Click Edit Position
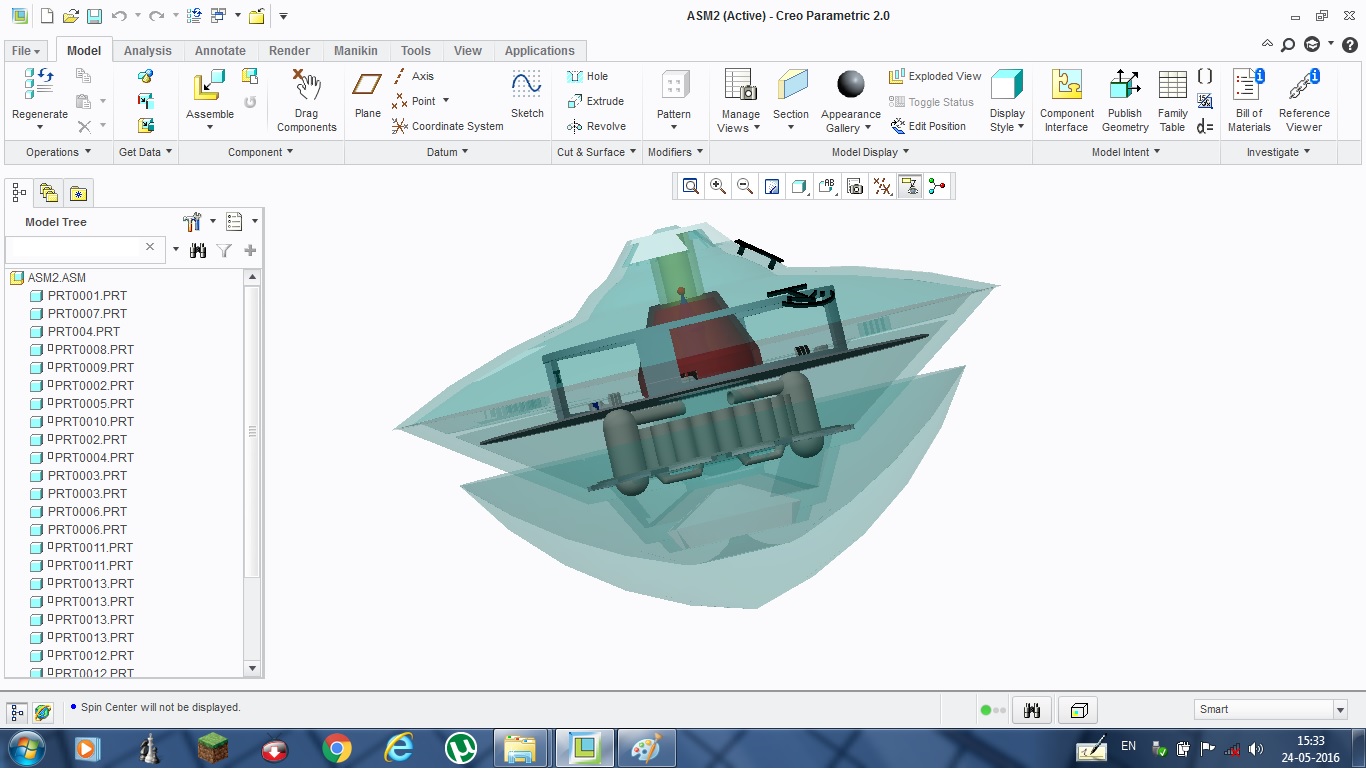The image size is (1366, 770). pos(928,126)
